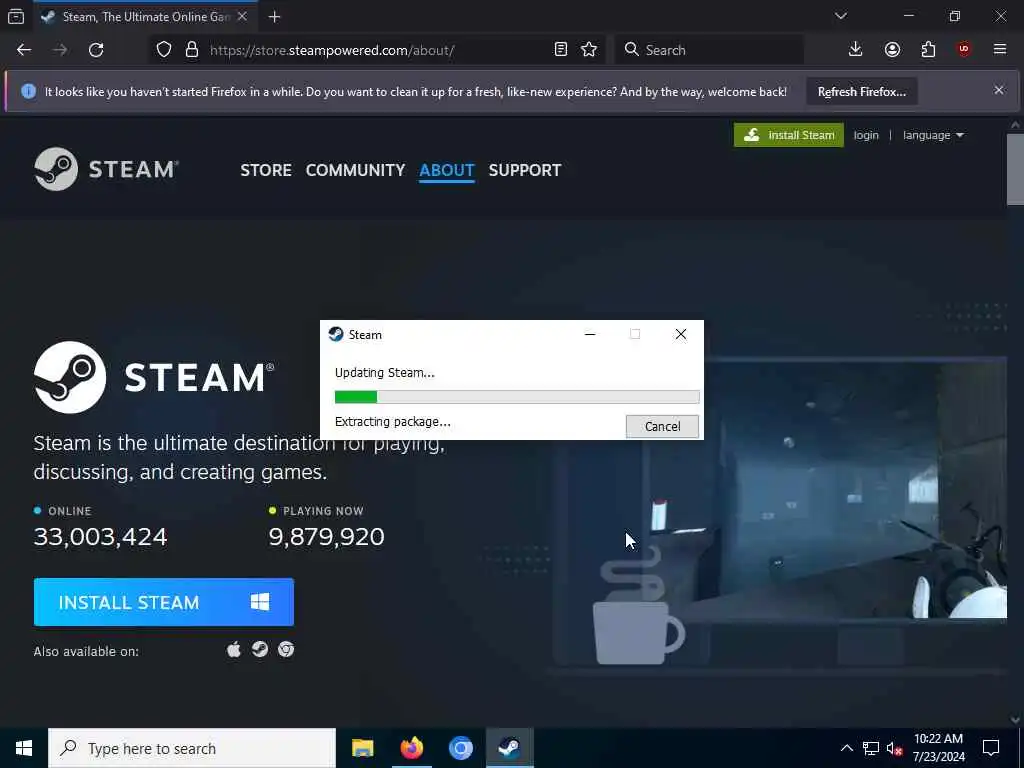
Task: Click green Install Steam header button
Action: (788, 135)
